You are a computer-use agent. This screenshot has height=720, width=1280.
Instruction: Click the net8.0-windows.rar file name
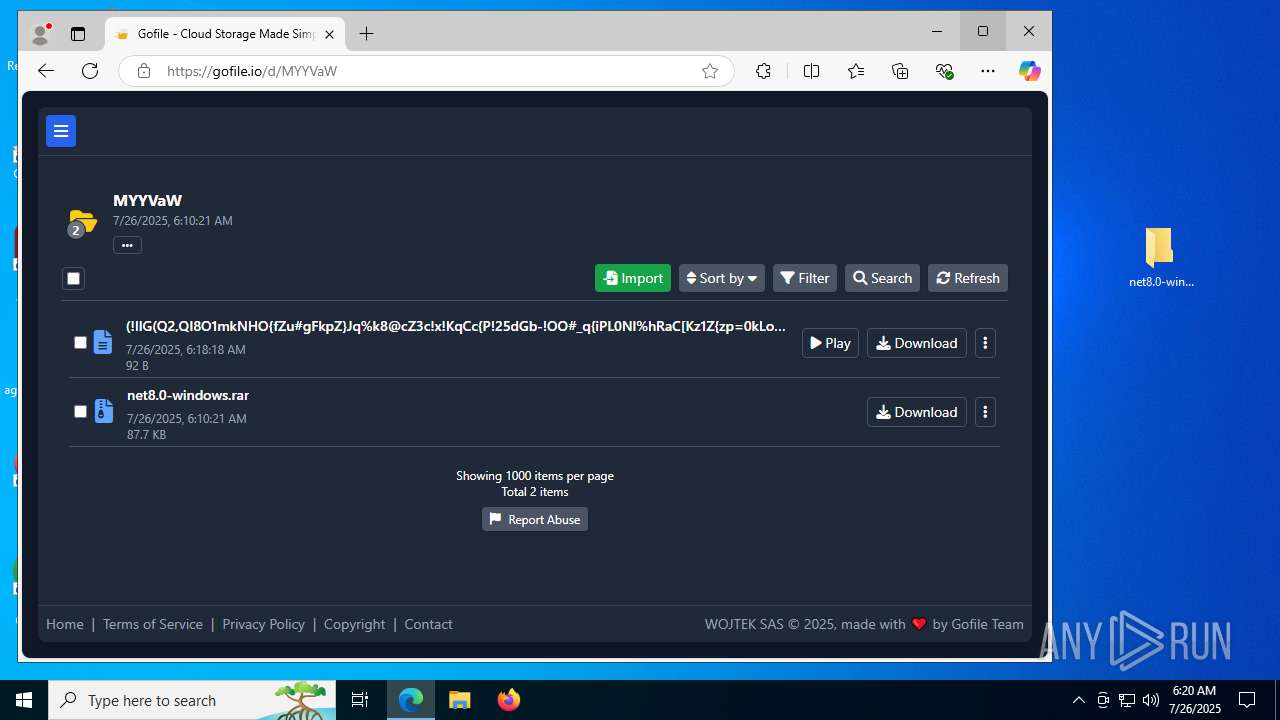188,395
